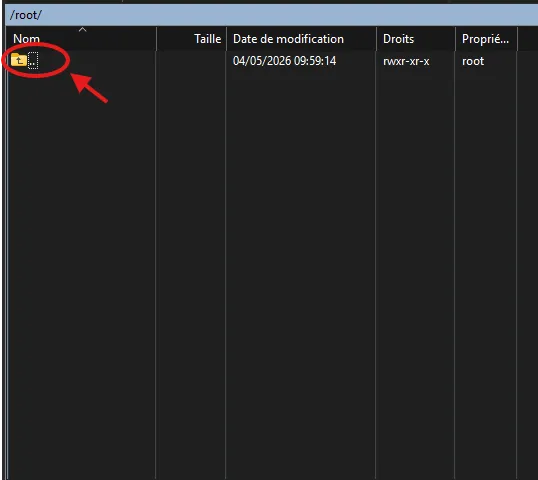This screenshot has height=480, width=538.
Task: Click the root owner cell
Action: click(473, 61)
